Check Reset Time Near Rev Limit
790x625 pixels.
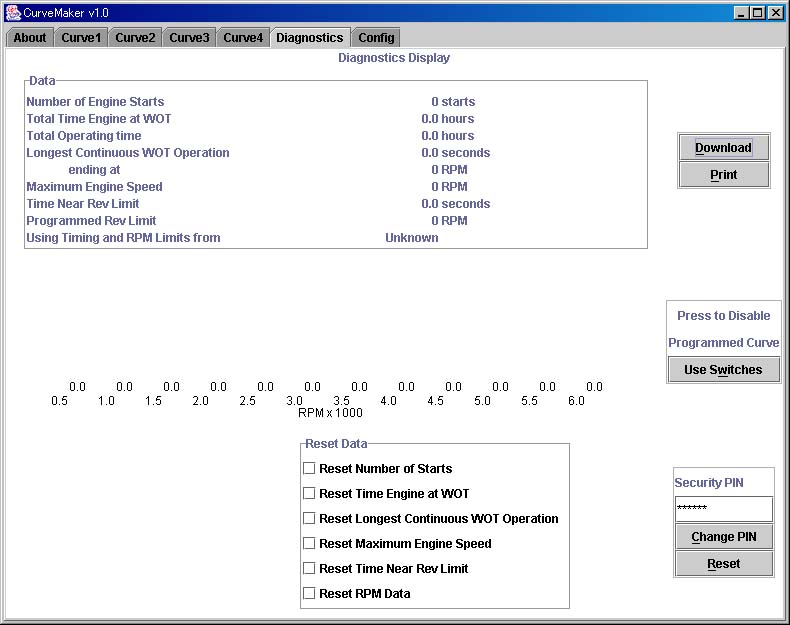309,568
